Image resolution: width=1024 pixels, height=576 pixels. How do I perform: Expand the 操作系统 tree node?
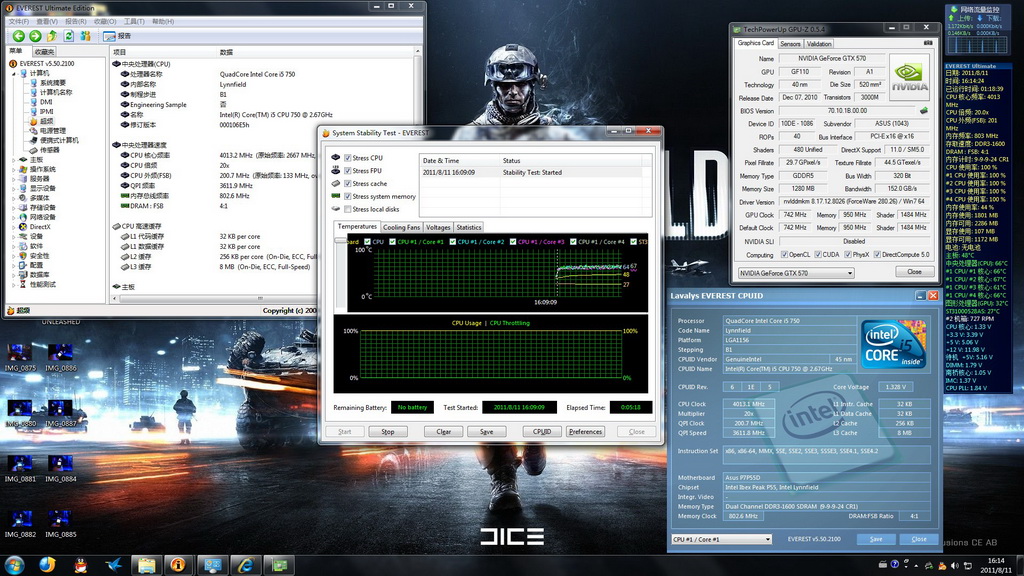coord(14,169)
